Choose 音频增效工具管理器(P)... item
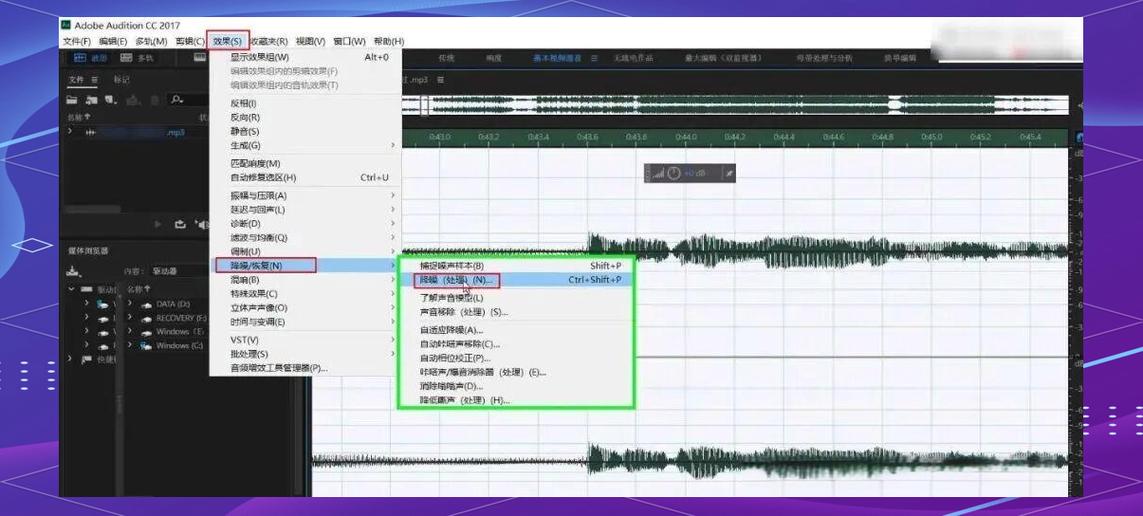1143x516 pixels. 305,368
